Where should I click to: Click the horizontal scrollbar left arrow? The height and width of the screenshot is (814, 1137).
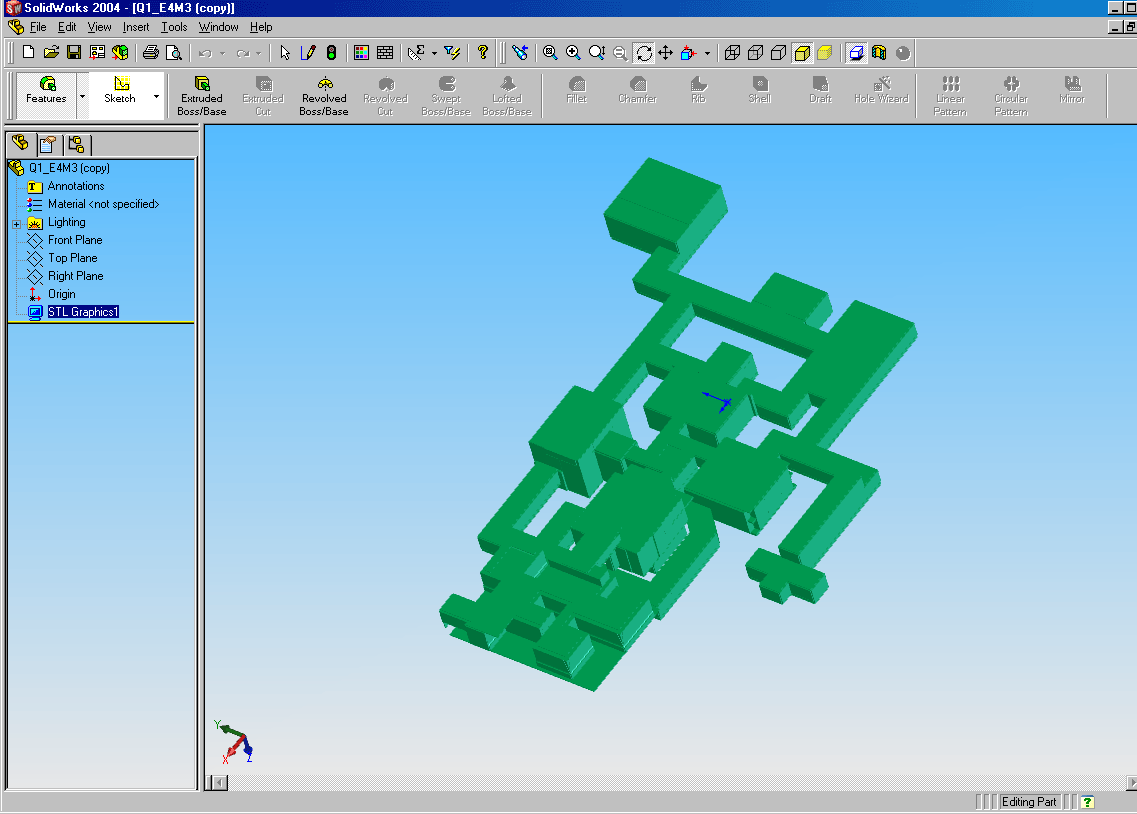pos(212,782)
